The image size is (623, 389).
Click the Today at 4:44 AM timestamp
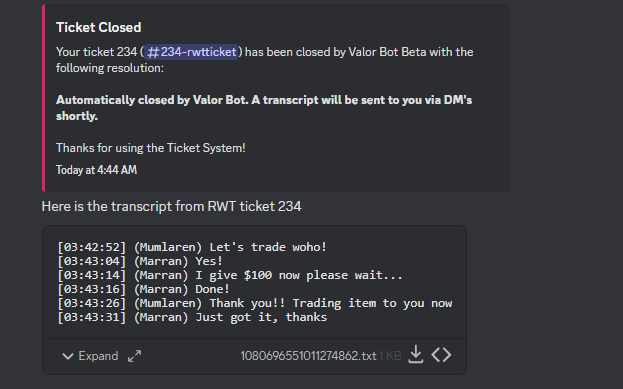pos(96,170)
